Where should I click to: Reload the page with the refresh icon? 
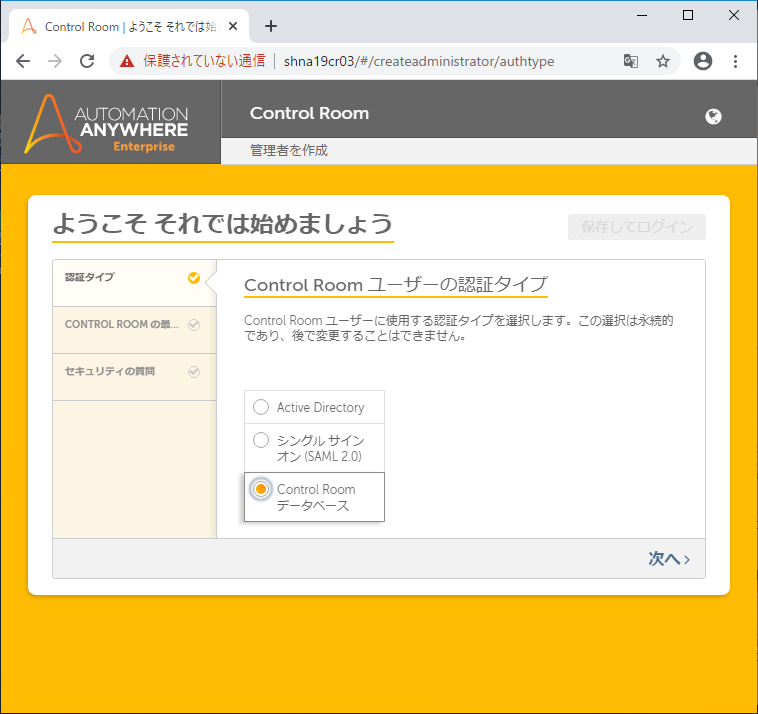(x=87, y=61)
